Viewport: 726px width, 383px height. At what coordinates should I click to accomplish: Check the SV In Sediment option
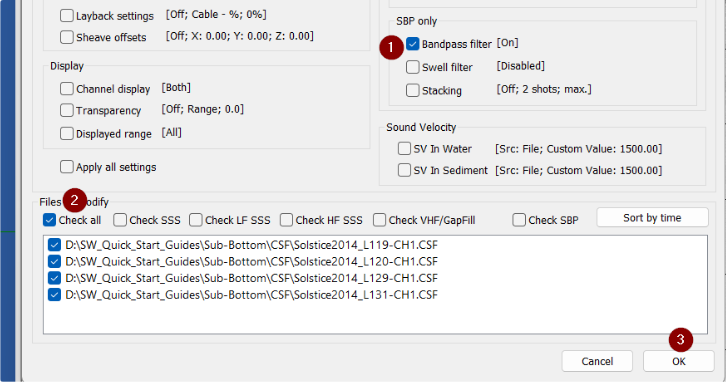404,170
